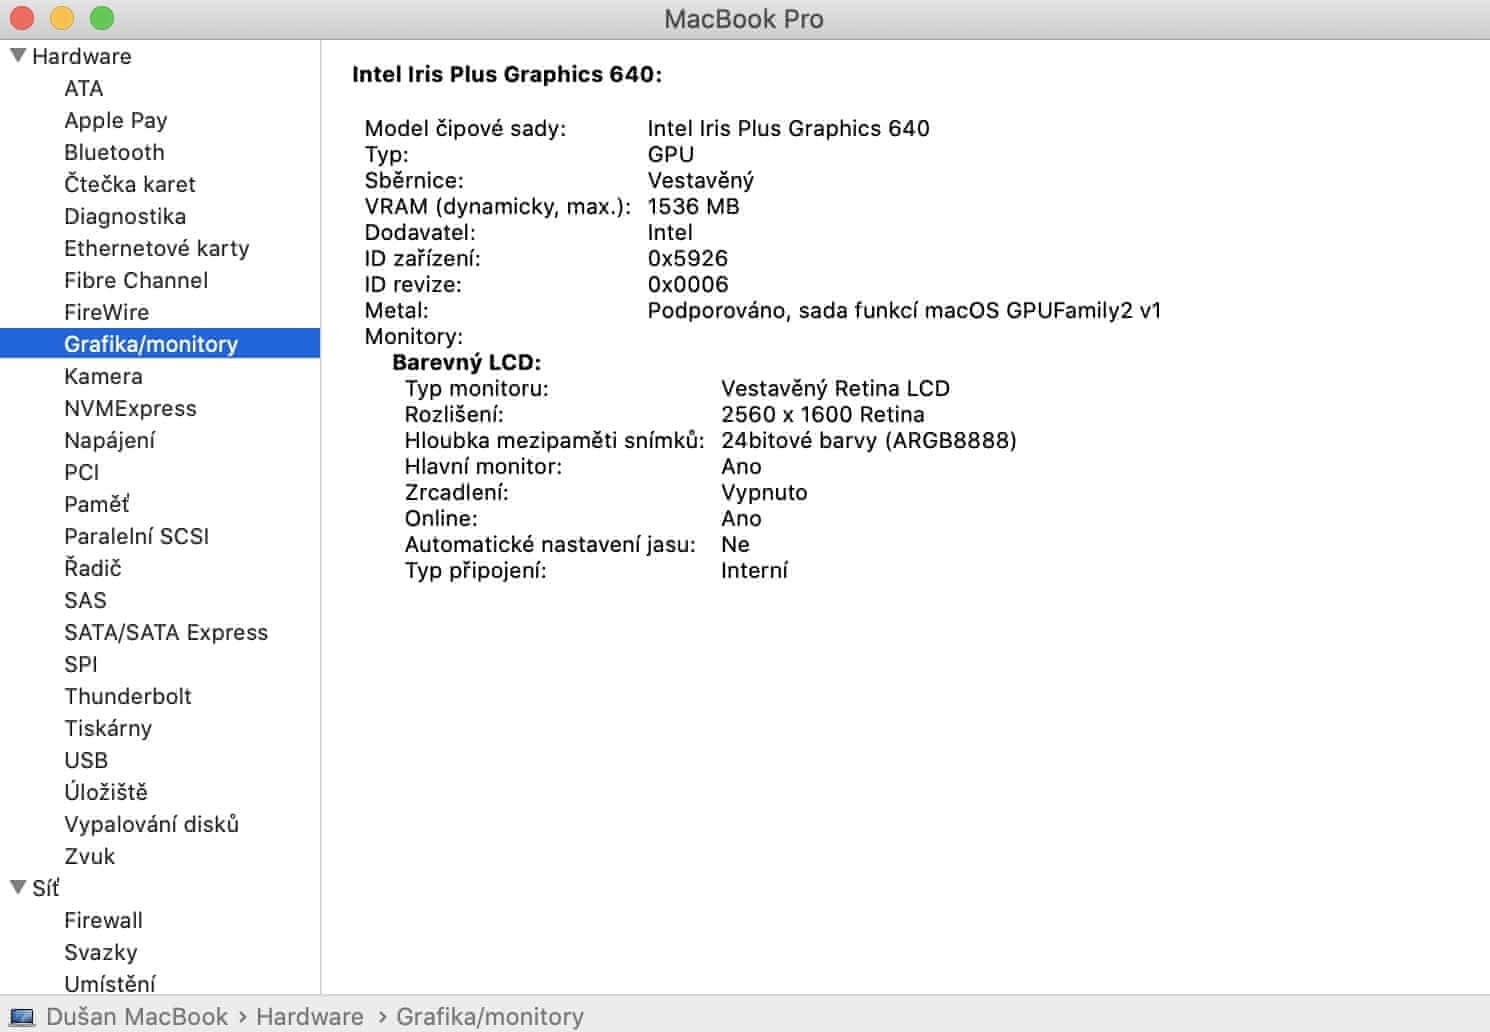
Task: Click the MacBook Pro window title
Action: 744,19
